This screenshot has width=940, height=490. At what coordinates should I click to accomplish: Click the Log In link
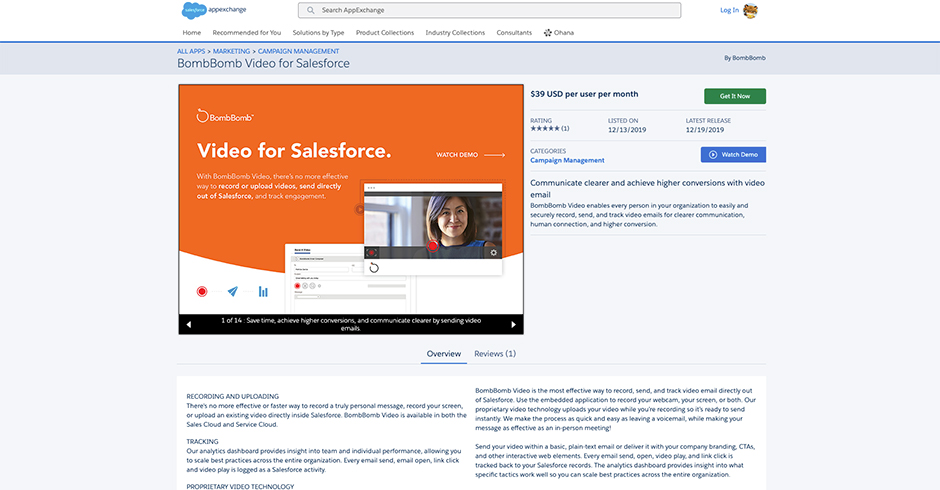point(729,10)
